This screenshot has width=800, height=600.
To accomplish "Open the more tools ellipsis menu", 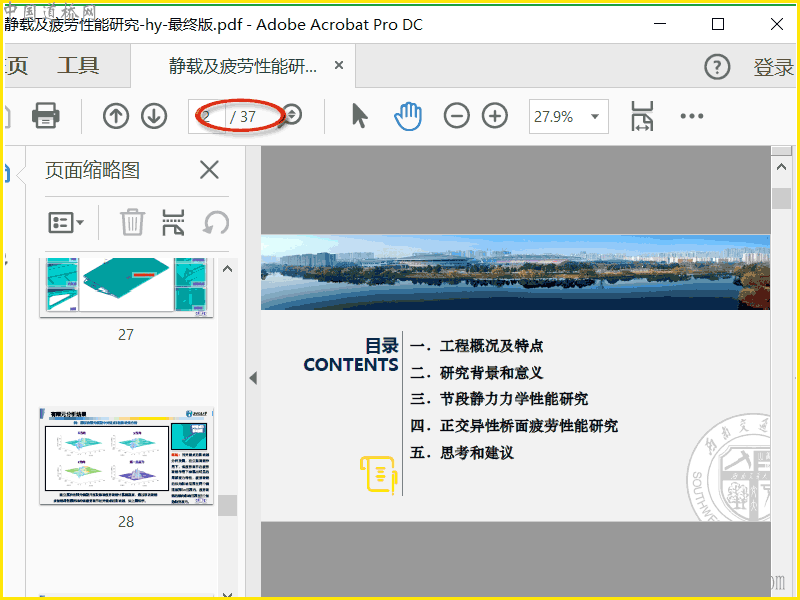I will click(x=692, y=116).
